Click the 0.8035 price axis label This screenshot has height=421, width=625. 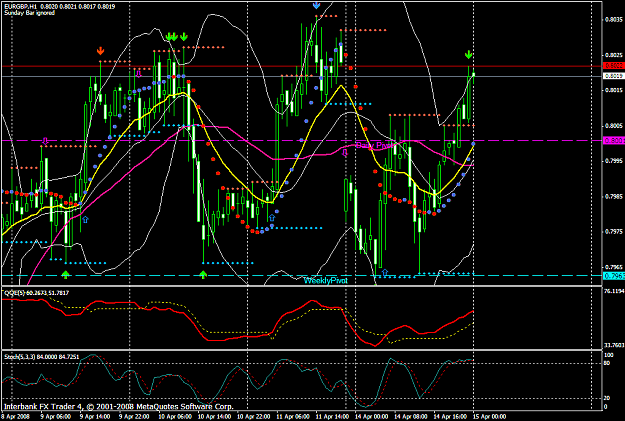[613, 20]
